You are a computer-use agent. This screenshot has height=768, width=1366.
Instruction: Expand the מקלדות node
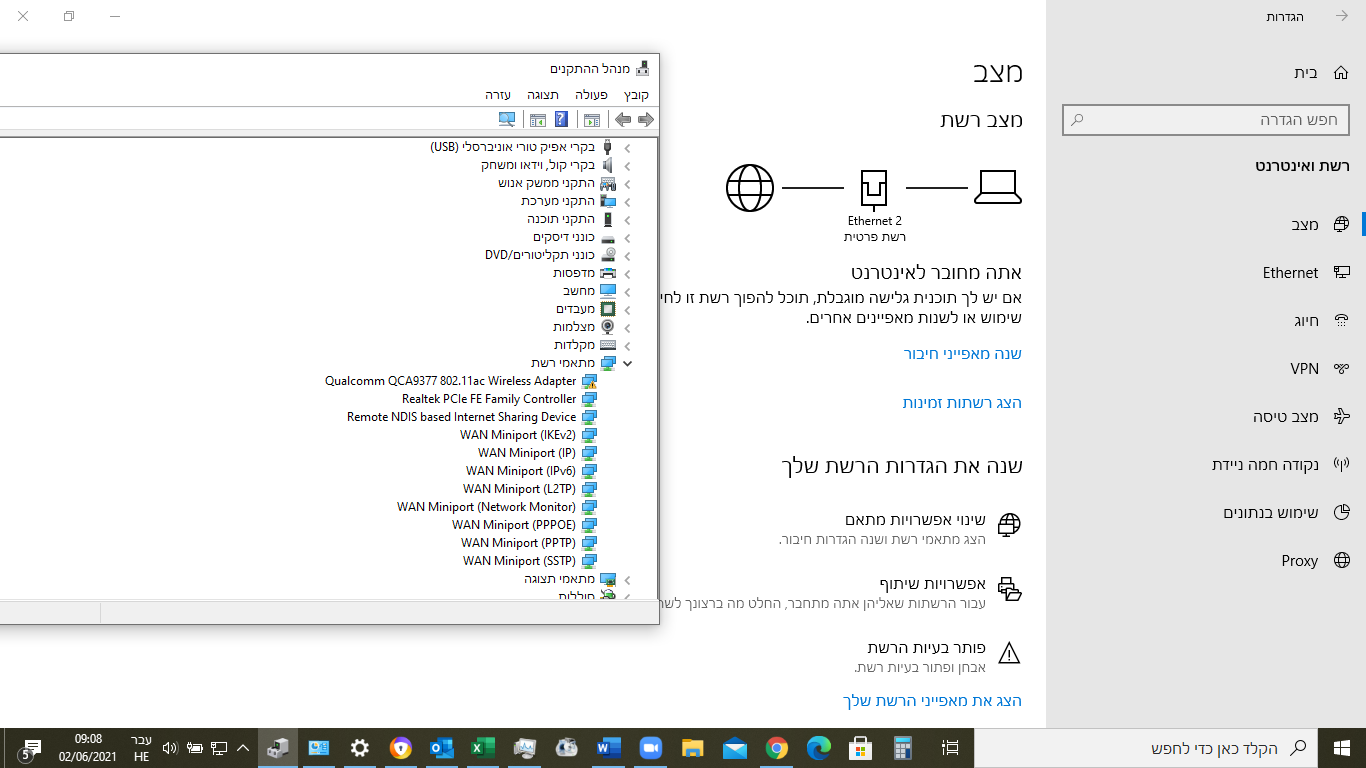tap(628, 345)
